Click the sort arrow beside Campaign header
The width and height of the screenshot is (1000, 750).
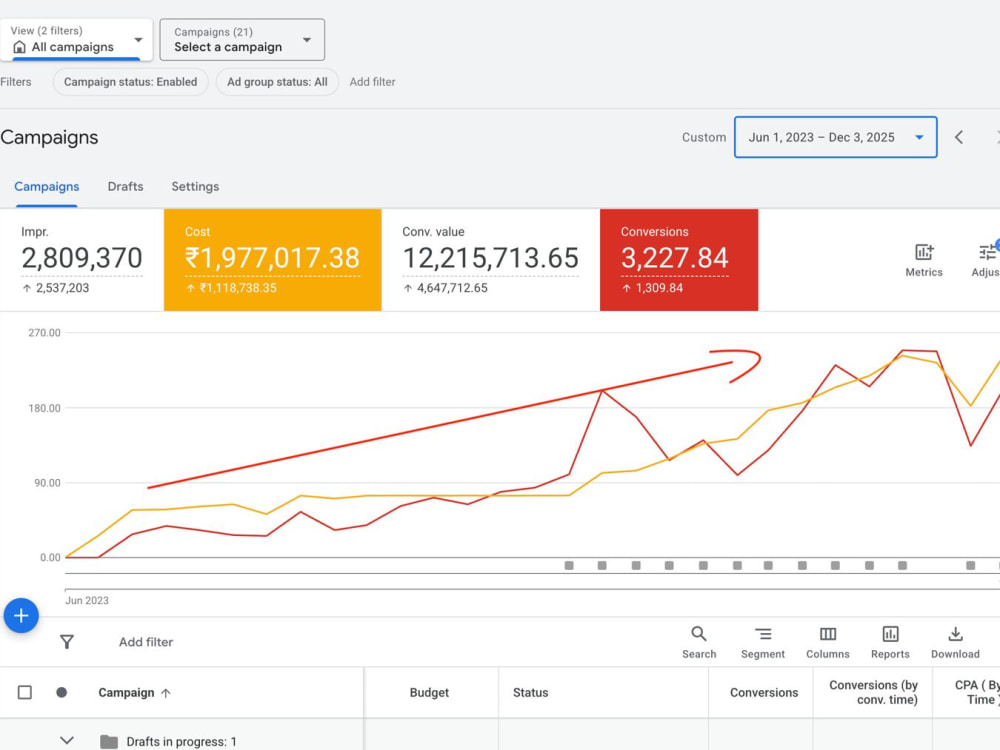[x=166, y=693]
